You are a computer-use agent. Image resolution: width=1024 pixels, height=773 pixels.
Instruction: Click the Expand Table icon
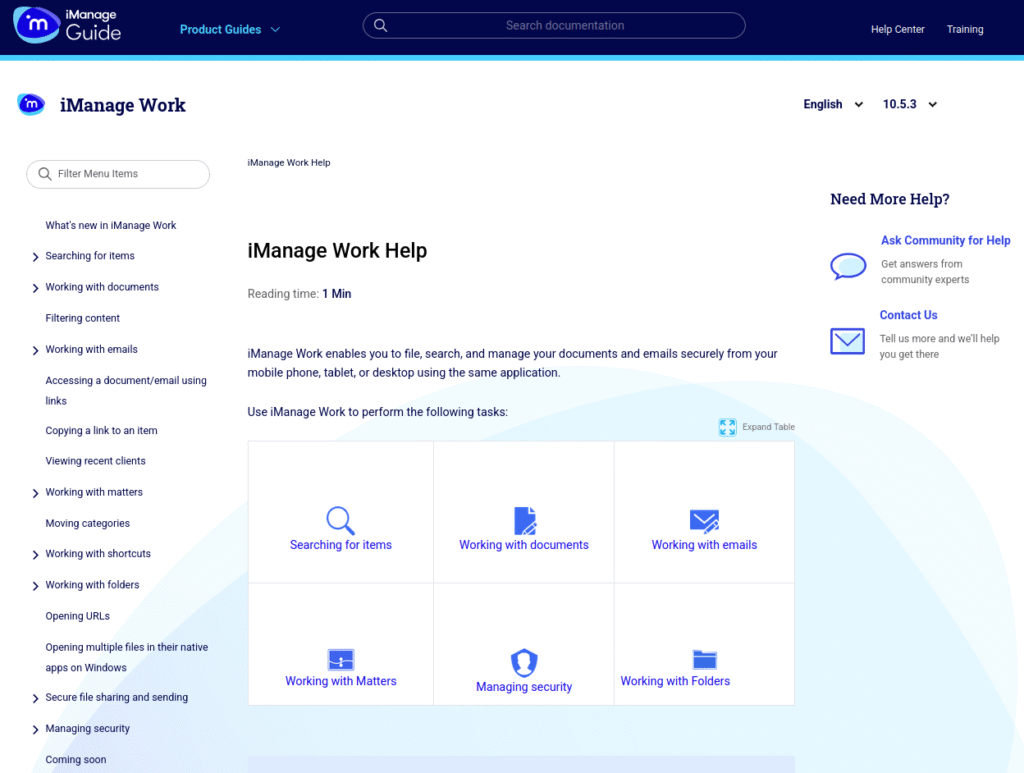(x=727, y=427)
